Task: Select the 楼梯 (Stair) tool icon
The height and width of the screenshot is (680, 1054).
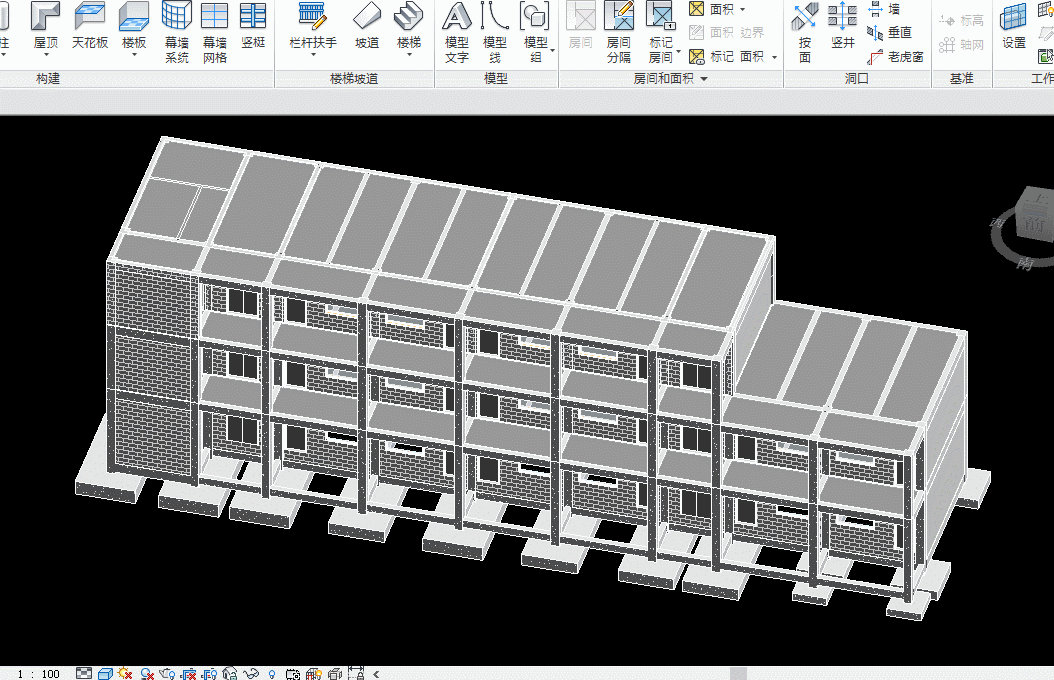Action: pyautogui.click(x=409, y=16)
